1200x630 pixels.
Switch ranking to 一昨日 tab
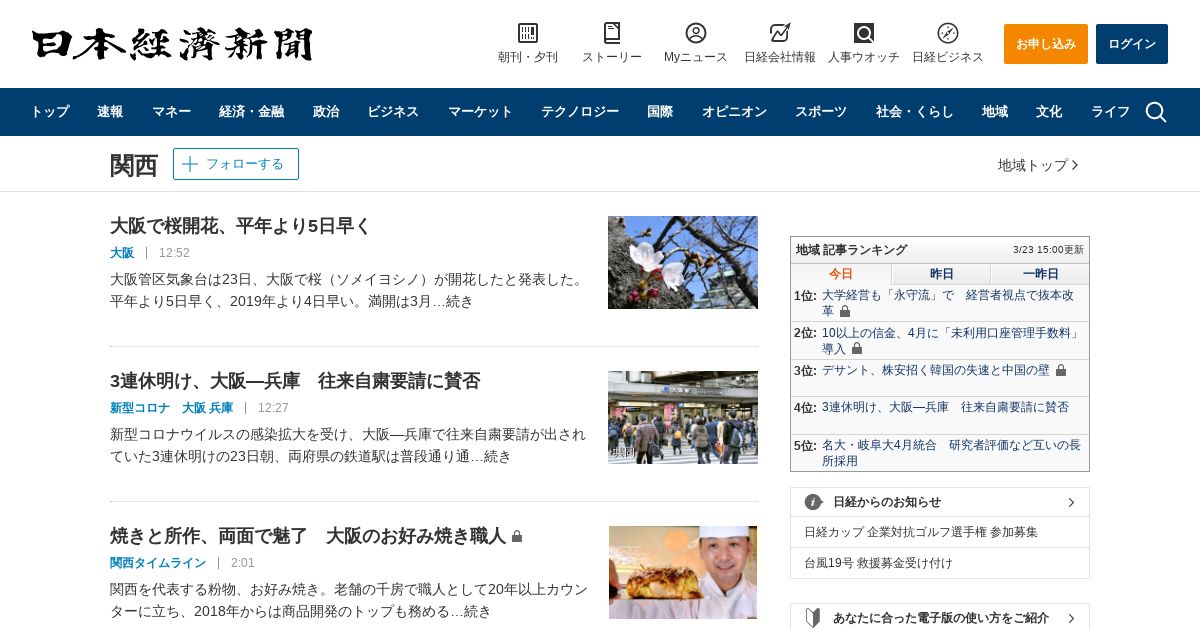coord(1040,274)
